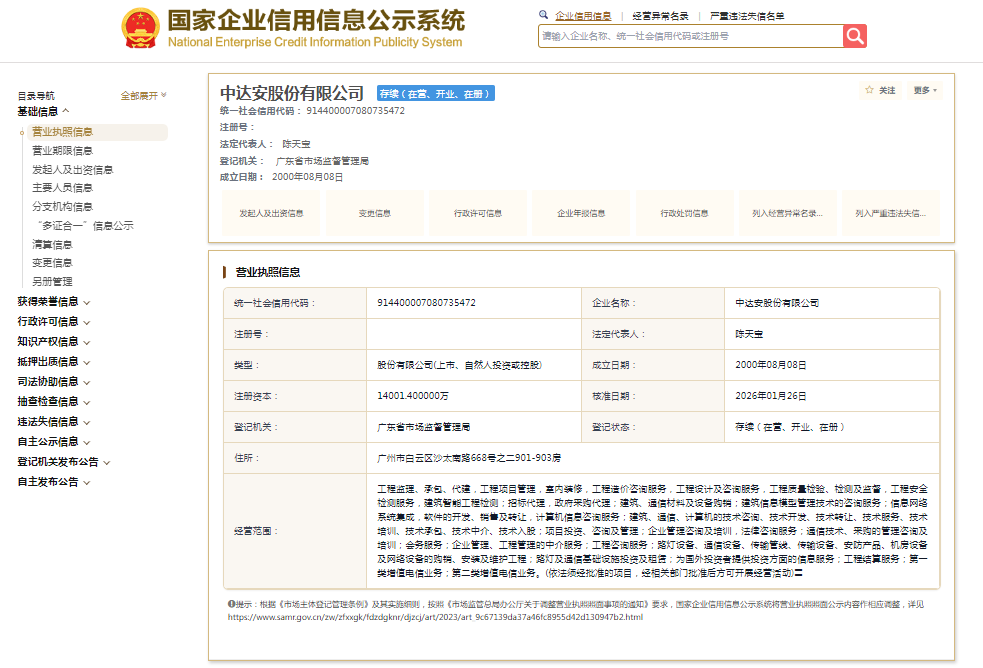Viewport: 983px width, 668px height.
Task: Click the red search magnifier button
Action: [x=854, y=36]
